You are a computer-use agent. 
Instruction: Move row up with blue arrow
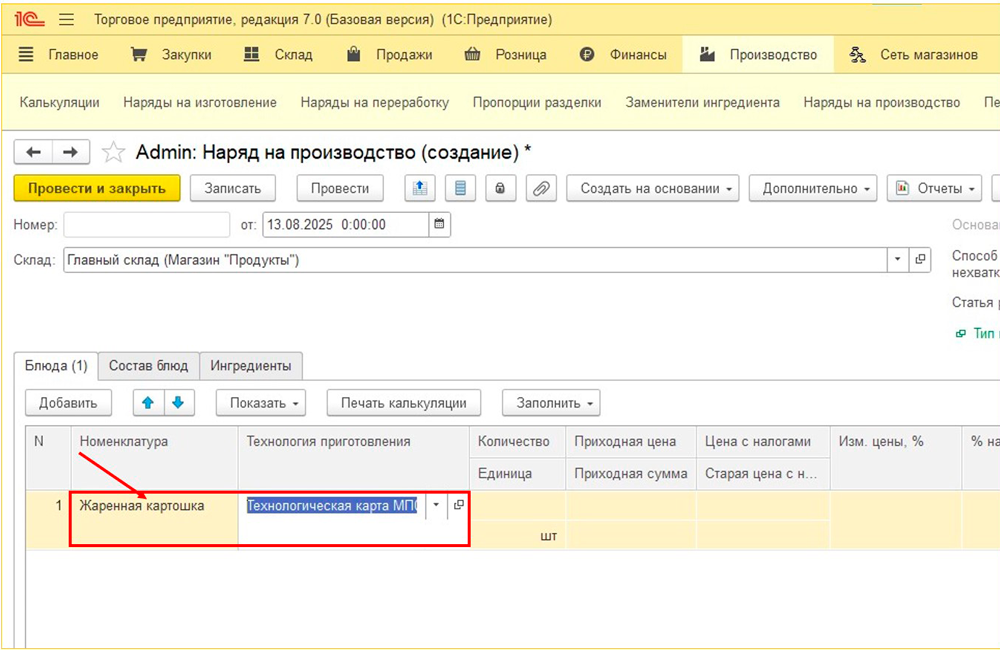(148, 403)
